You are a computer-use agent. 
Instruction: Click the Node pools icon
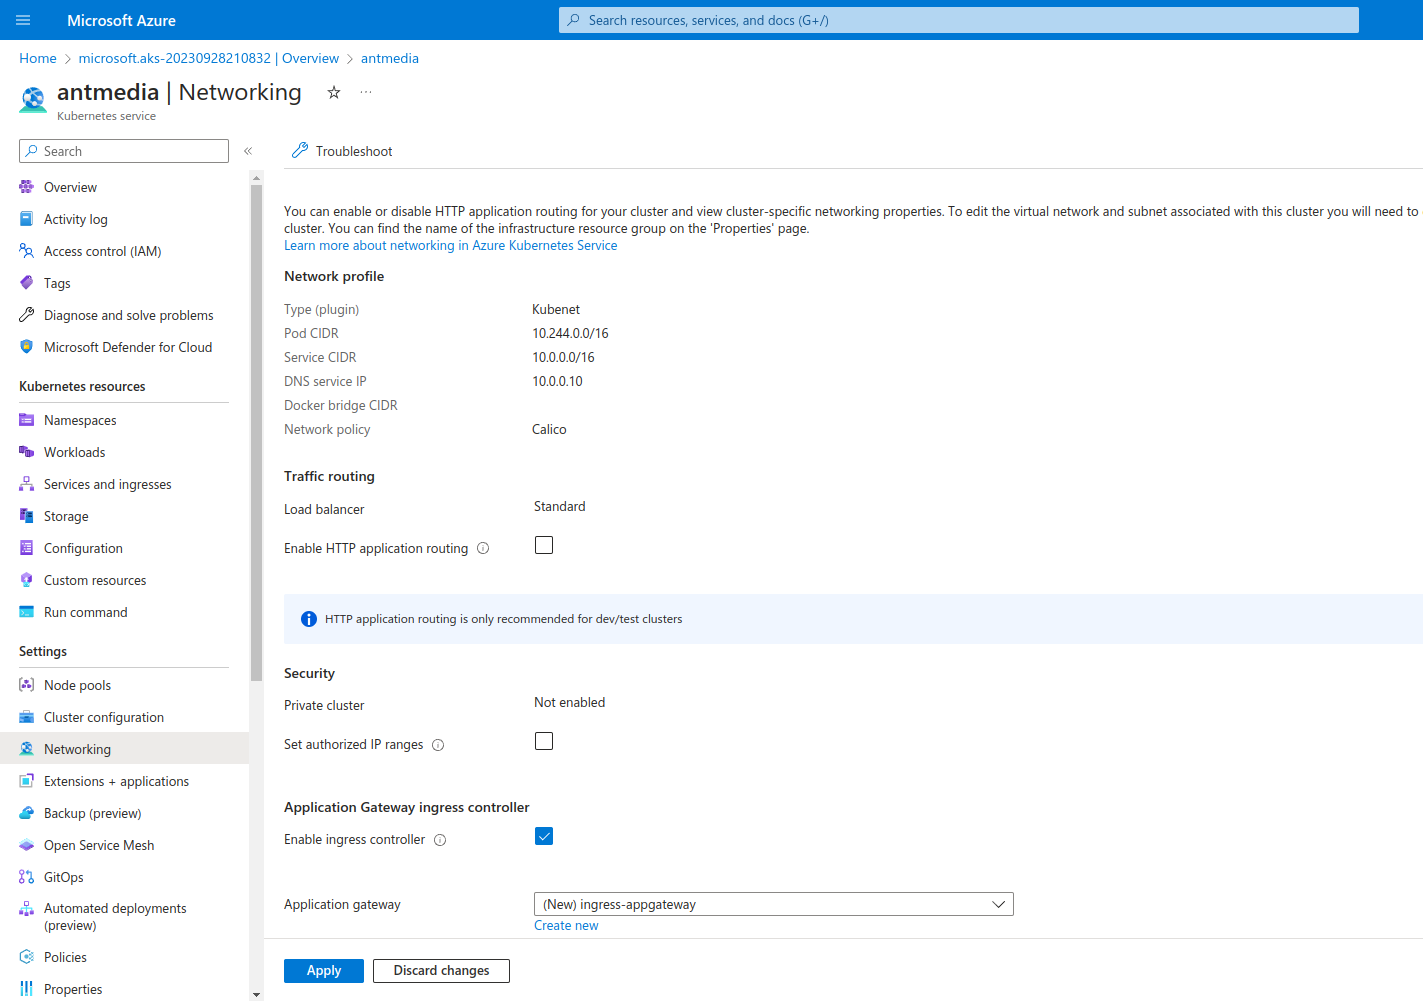(27, 685)
